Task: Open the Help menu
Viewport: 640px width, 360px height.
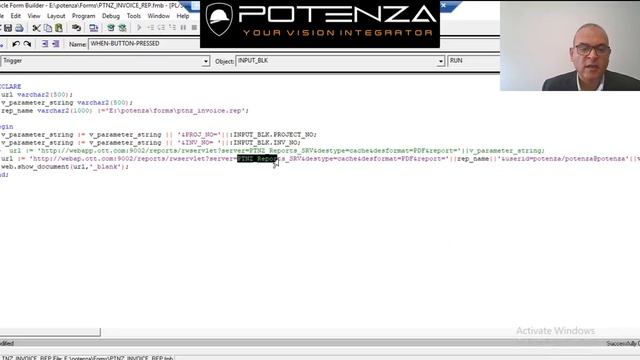Action: point(182,16)
